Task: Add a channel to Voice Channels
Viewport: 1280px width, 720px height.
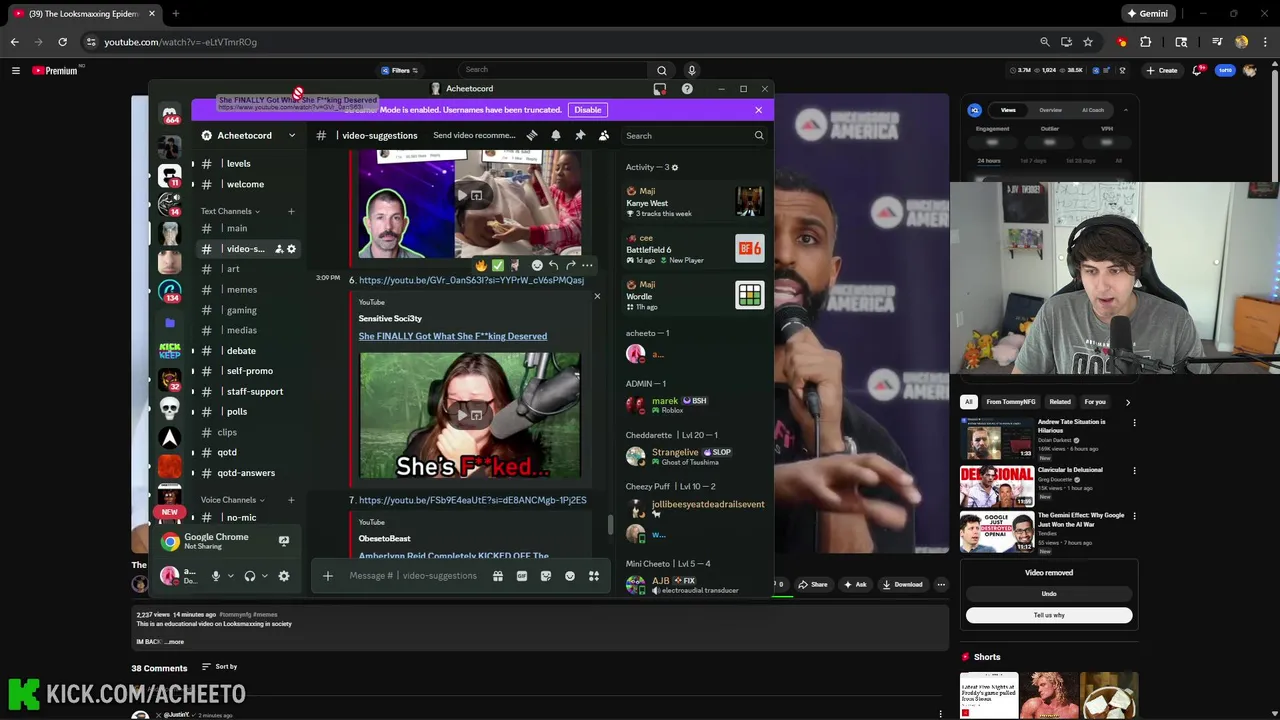Action: pos(291,500)
